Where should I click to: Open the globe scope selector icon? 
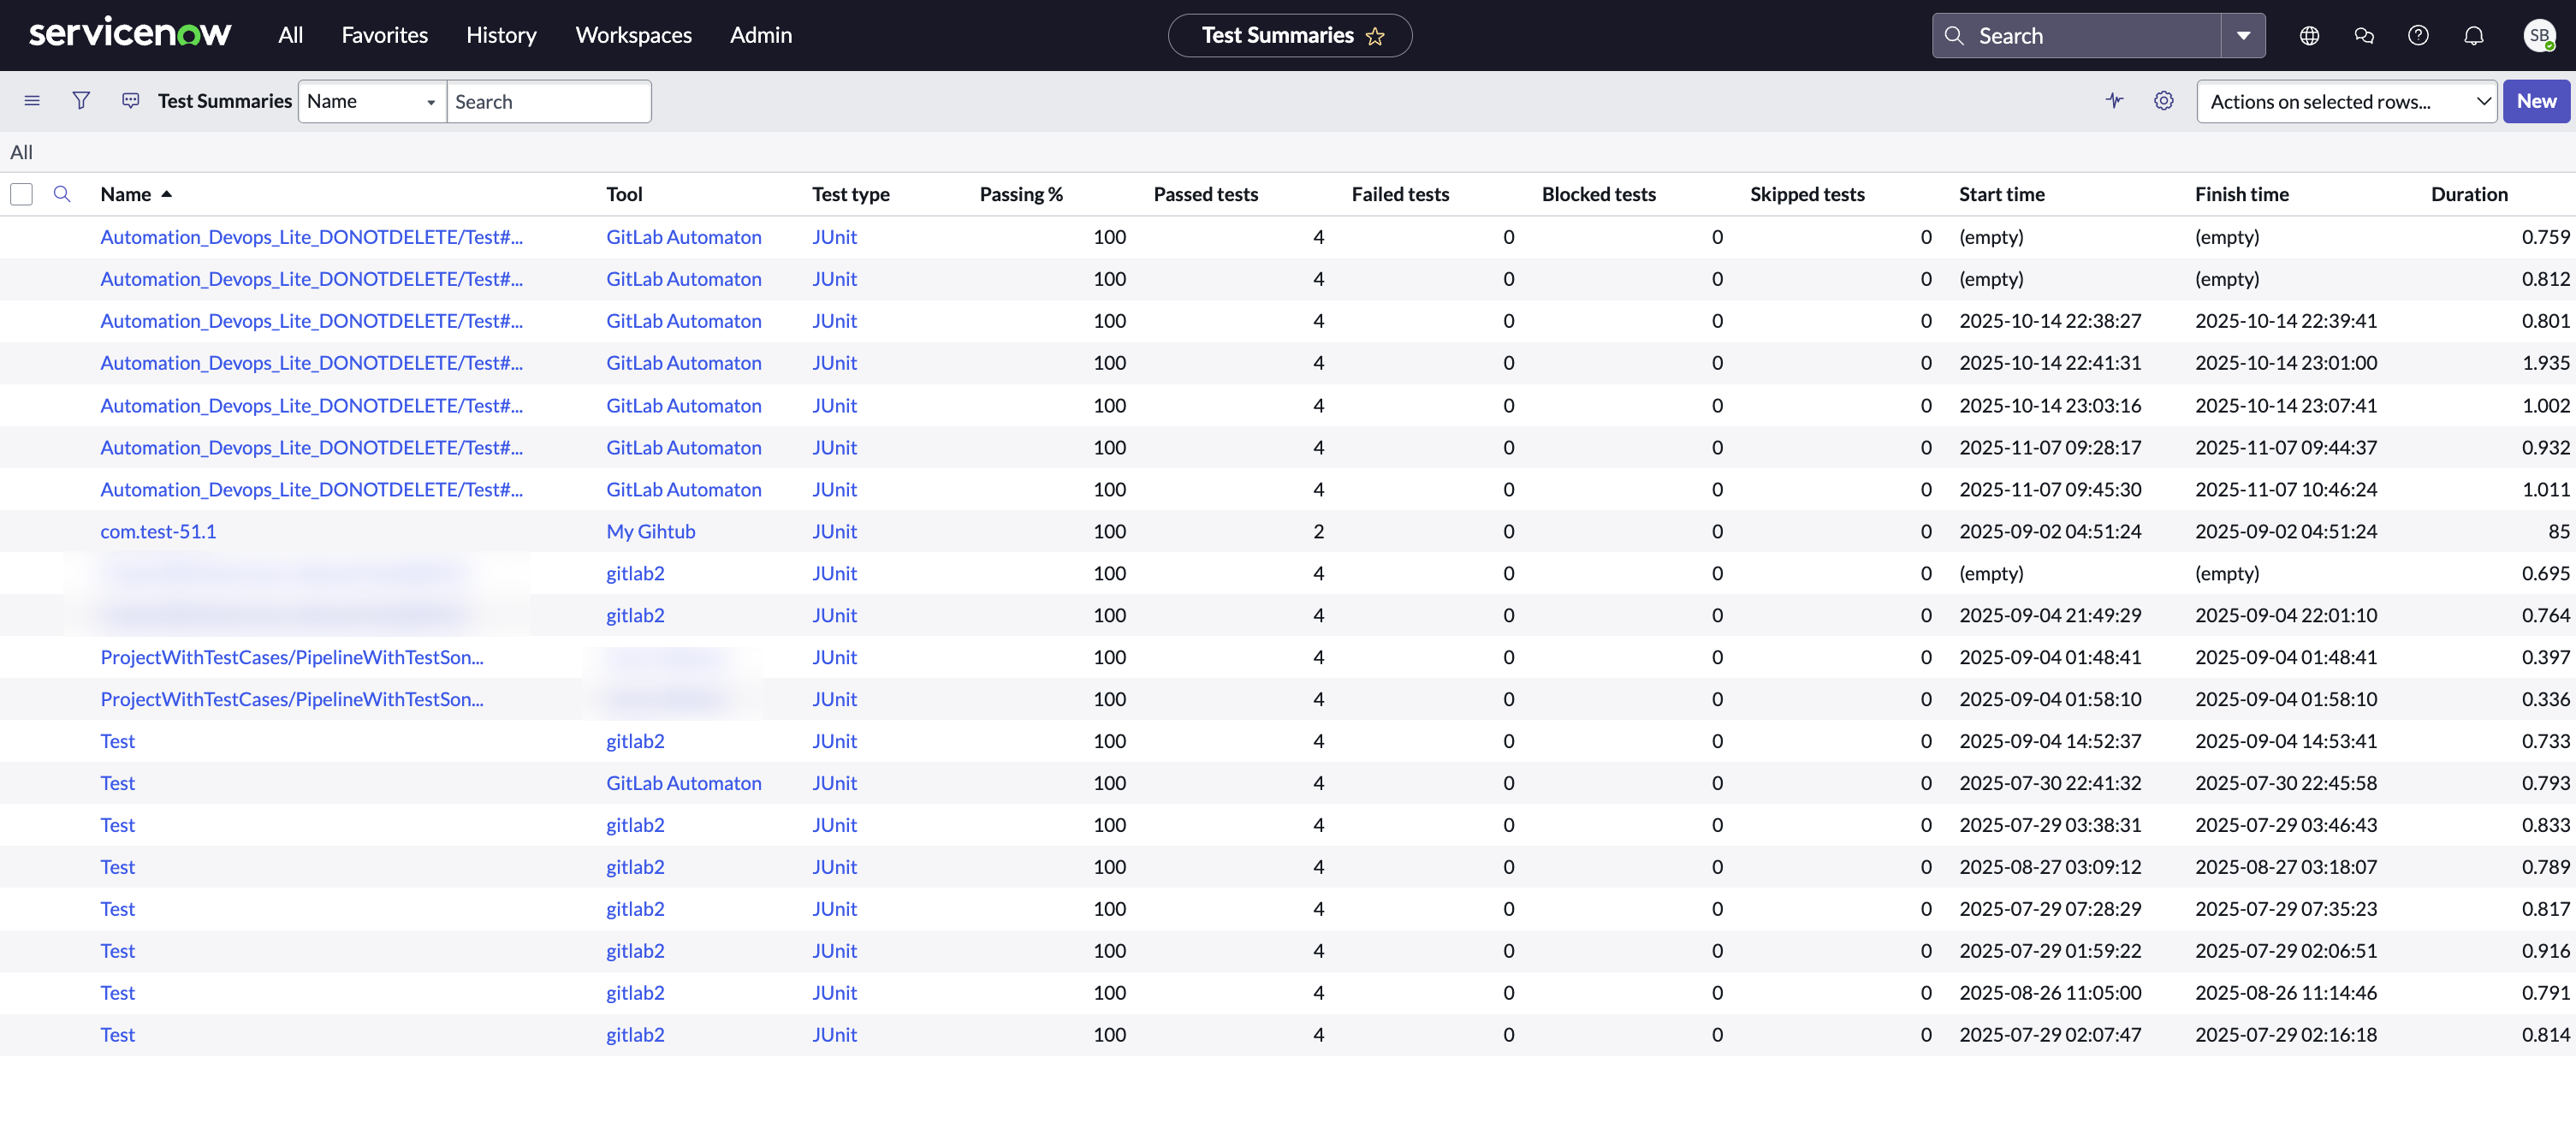[x=2309, y=35]
